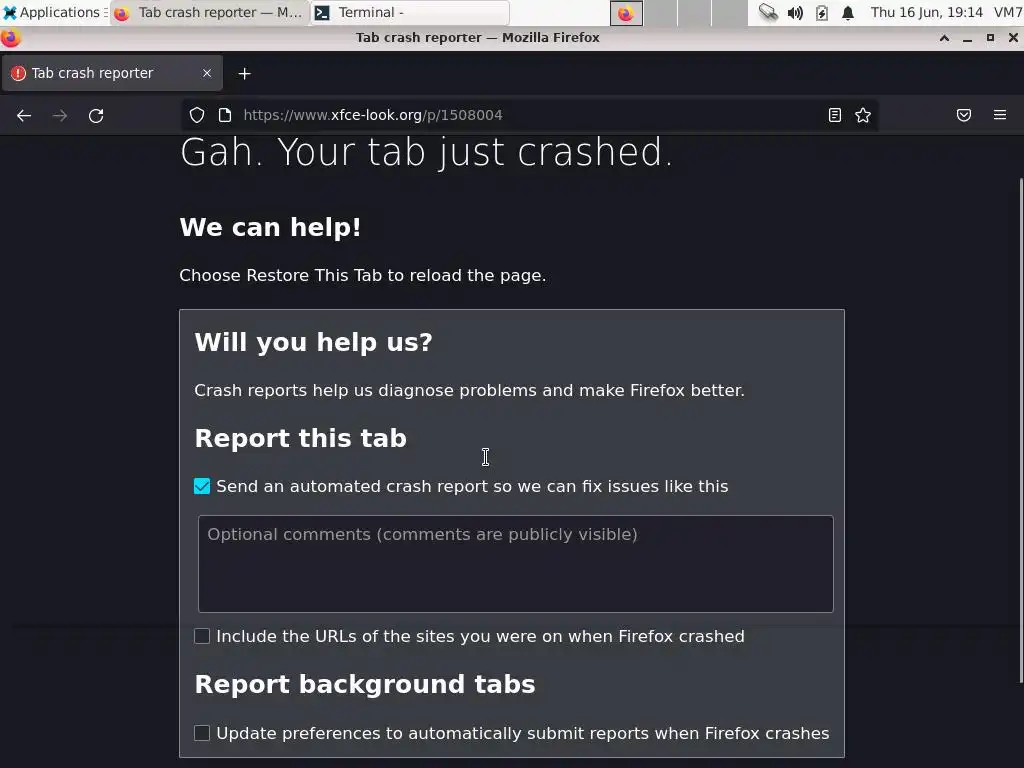Save page to Pocket

point(964,116)
